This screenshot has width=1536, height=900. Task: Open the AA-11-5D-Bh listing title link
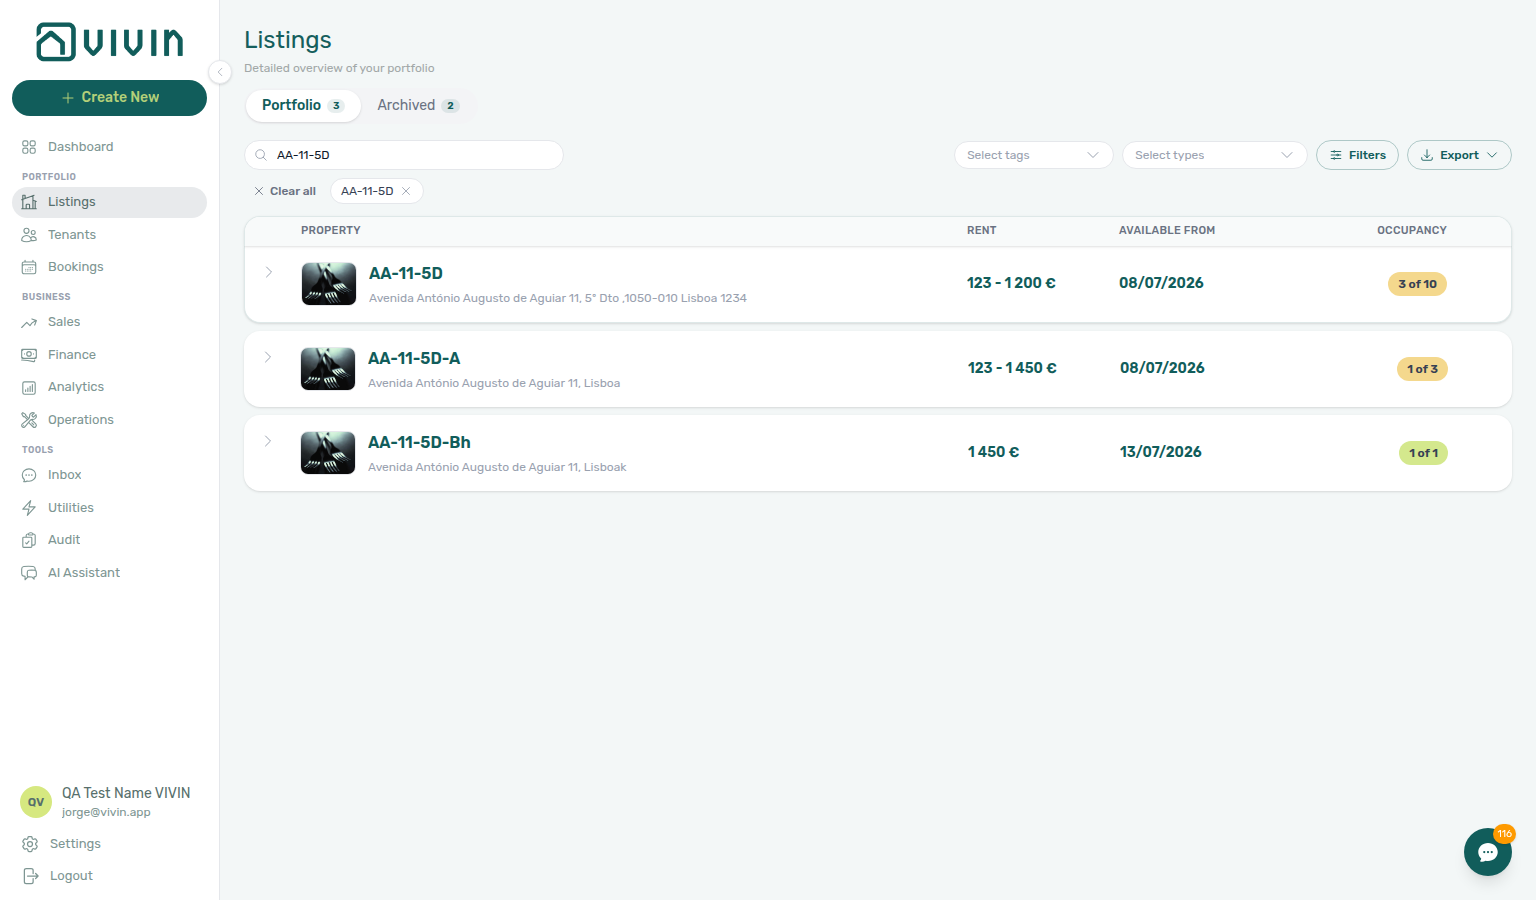419,442
